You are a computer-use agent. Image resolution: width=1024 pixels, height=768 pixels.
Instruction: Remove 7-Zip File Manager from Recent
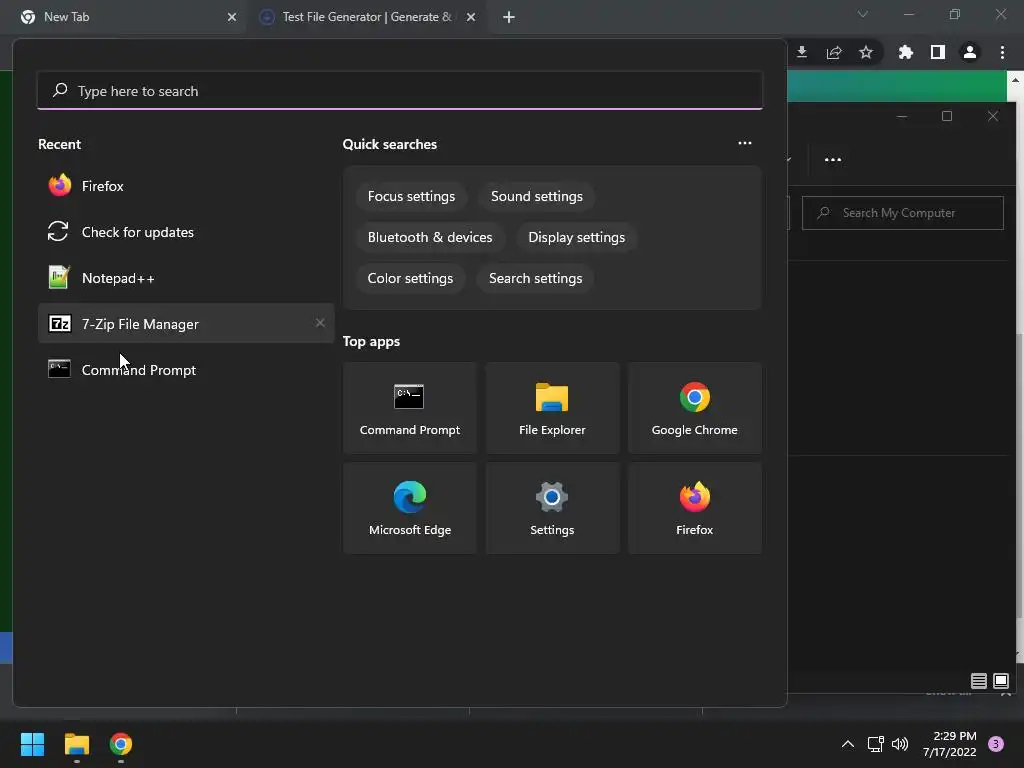click(x=320, y=323)
